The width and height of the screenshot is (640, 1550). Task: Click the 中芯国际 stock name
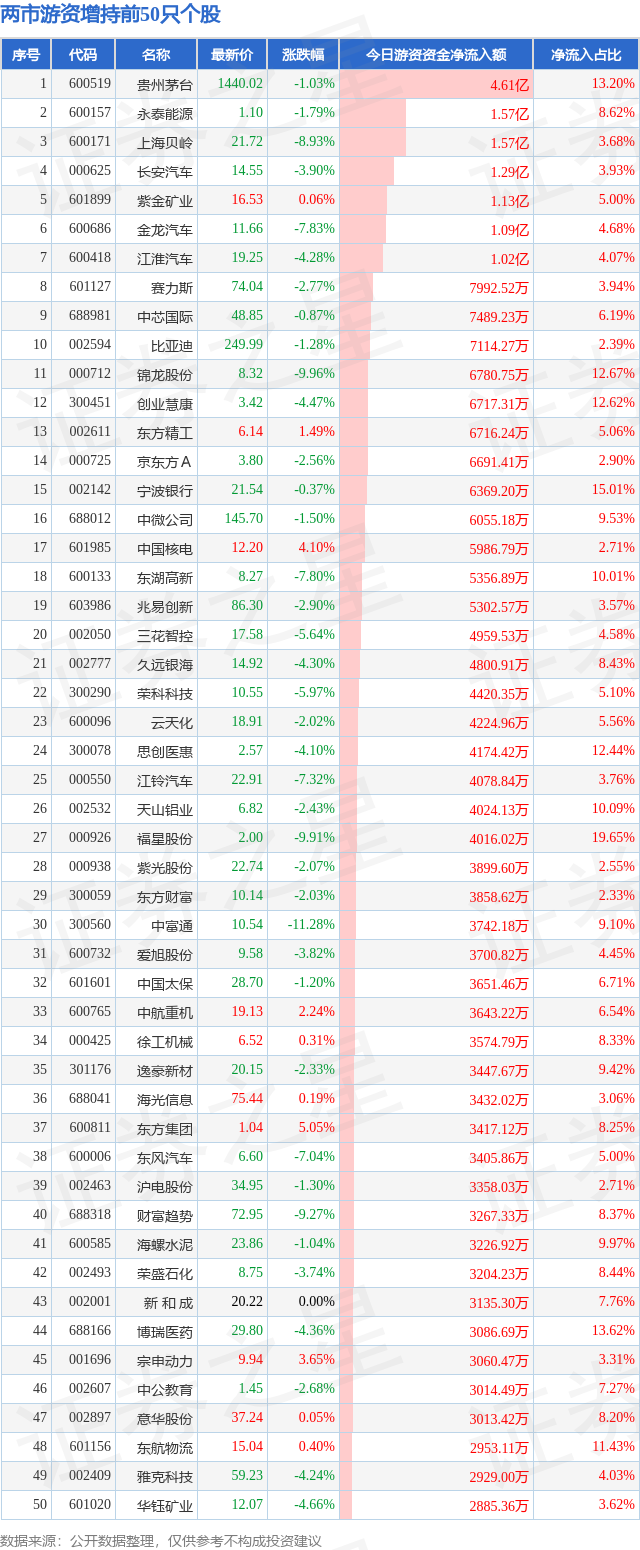point(165,317)
